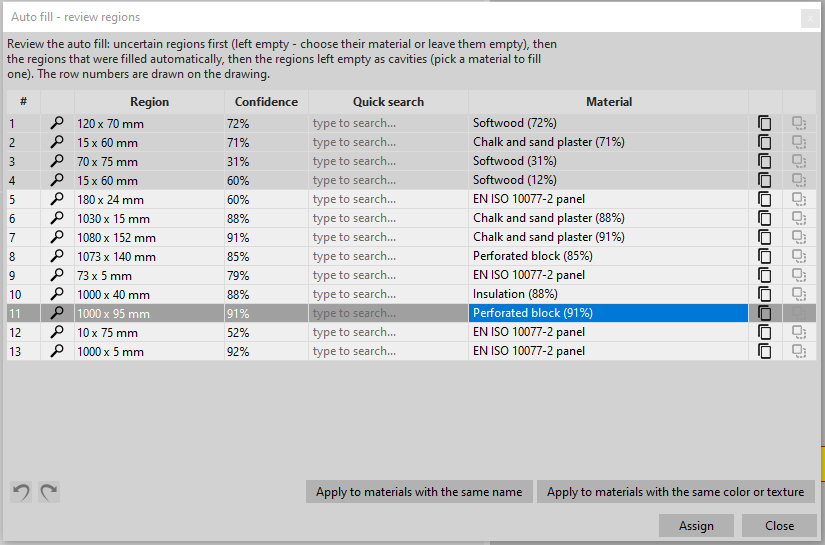Paste material icon in row 6

coord(799,218)
